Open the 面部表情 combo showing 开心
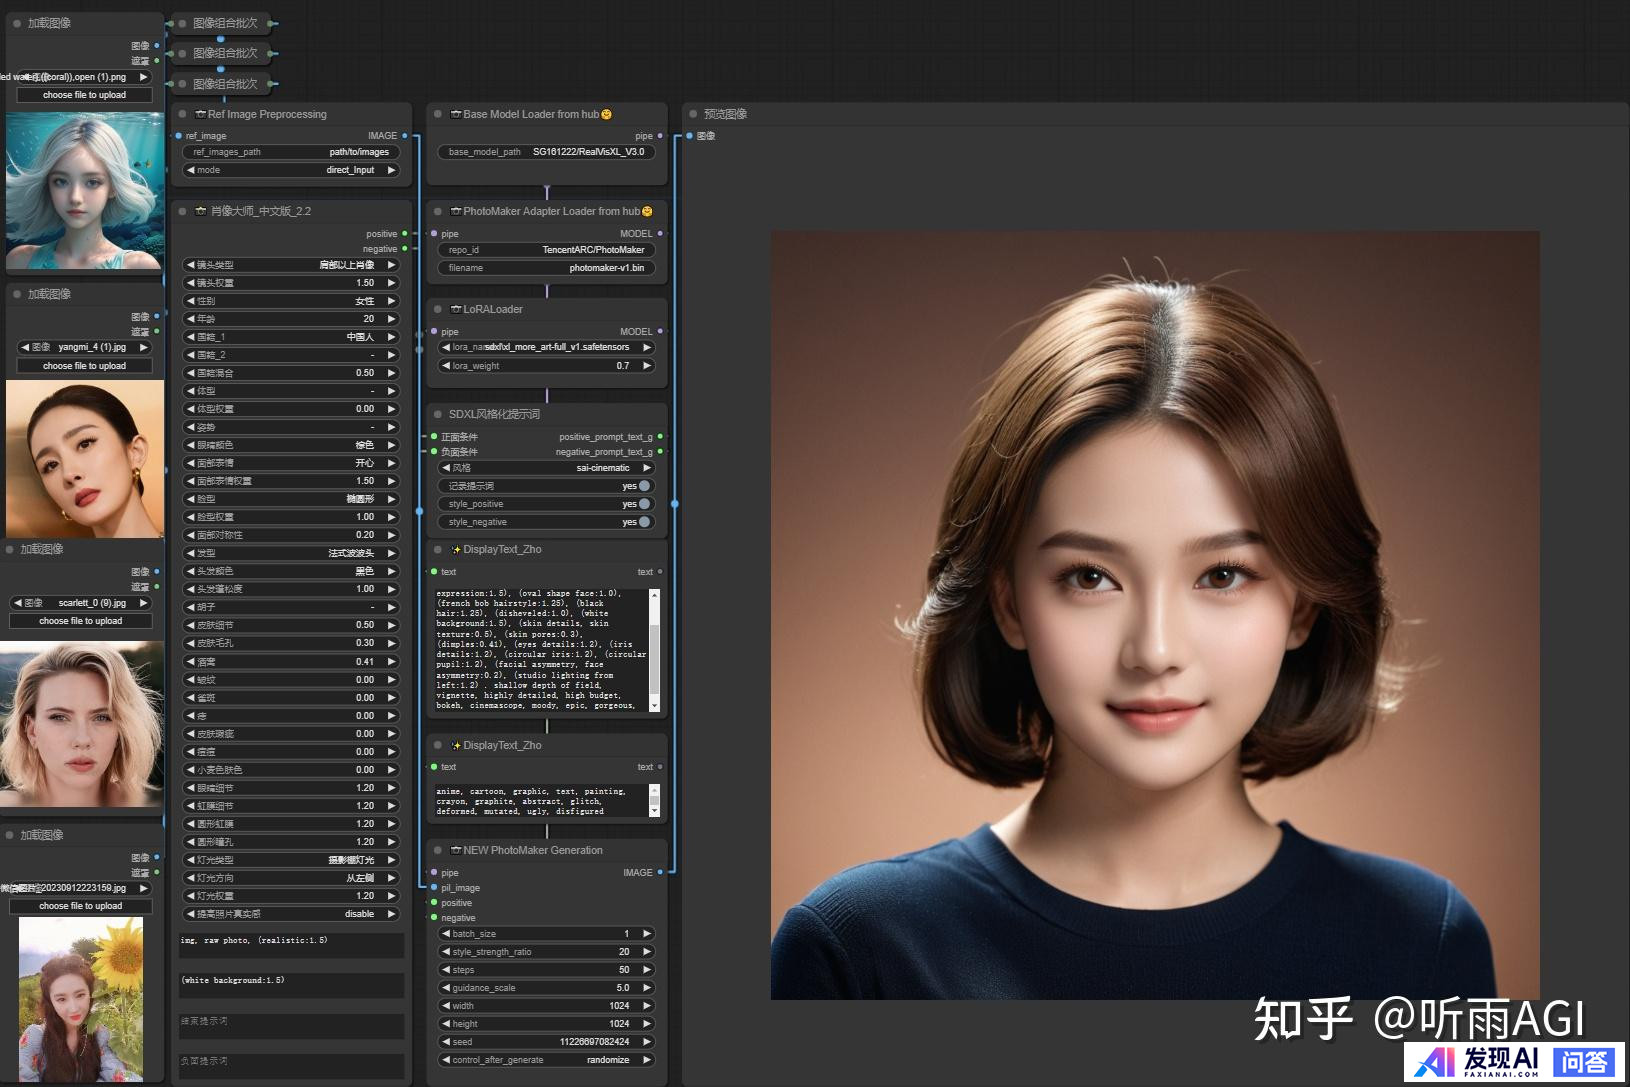This screenshot has height=1087, width=1630. [291, 463]
